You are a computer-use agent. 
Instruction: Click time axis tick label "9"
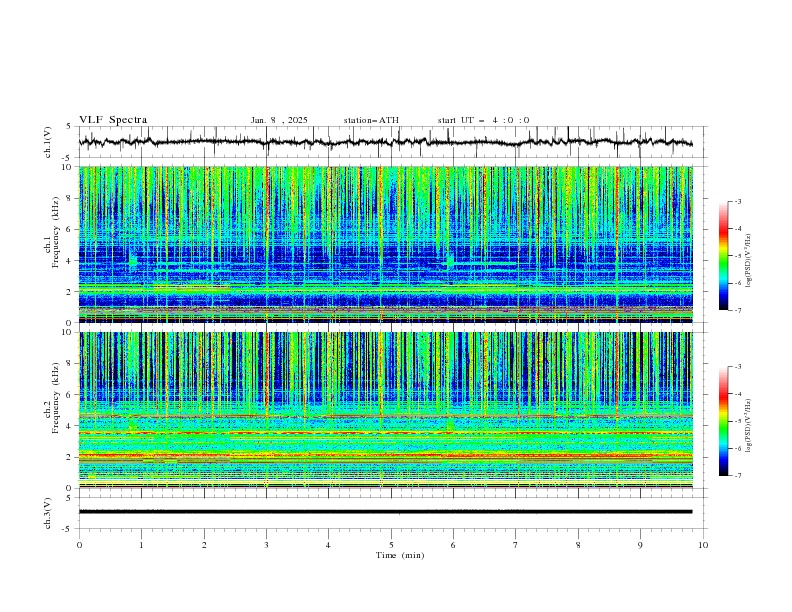click(x=640, y=545)
